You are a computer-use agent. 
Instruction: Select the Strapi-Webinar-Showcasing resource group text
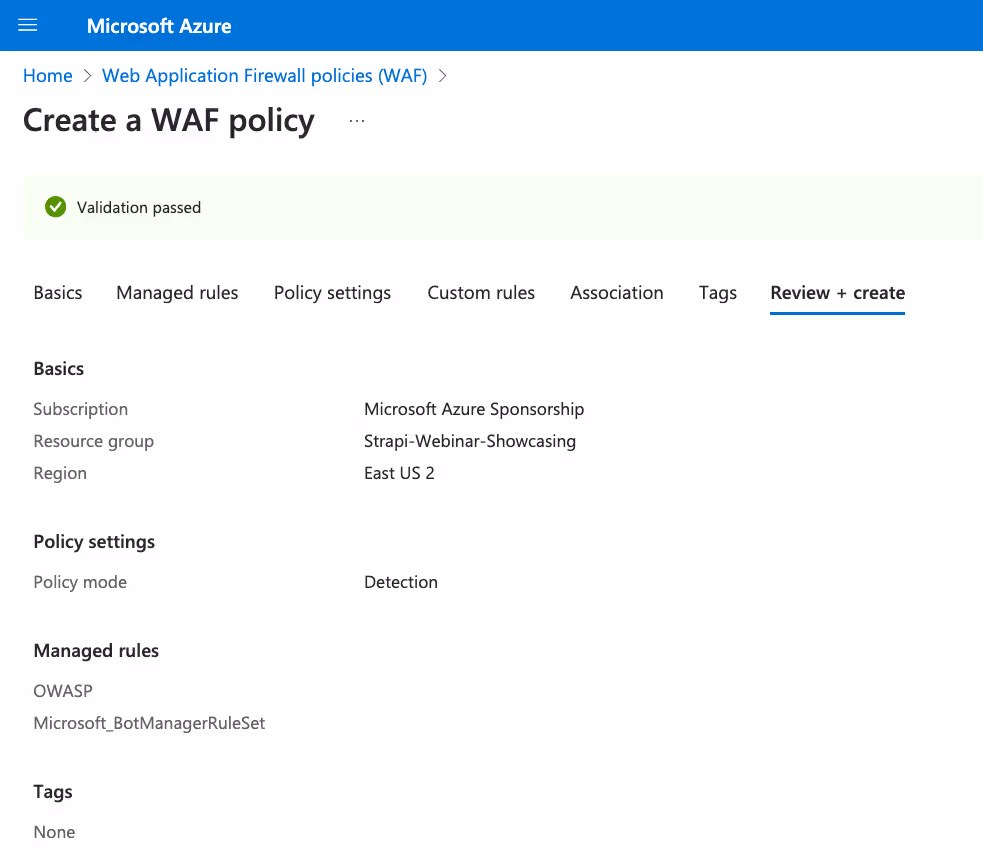pos(470,440)
